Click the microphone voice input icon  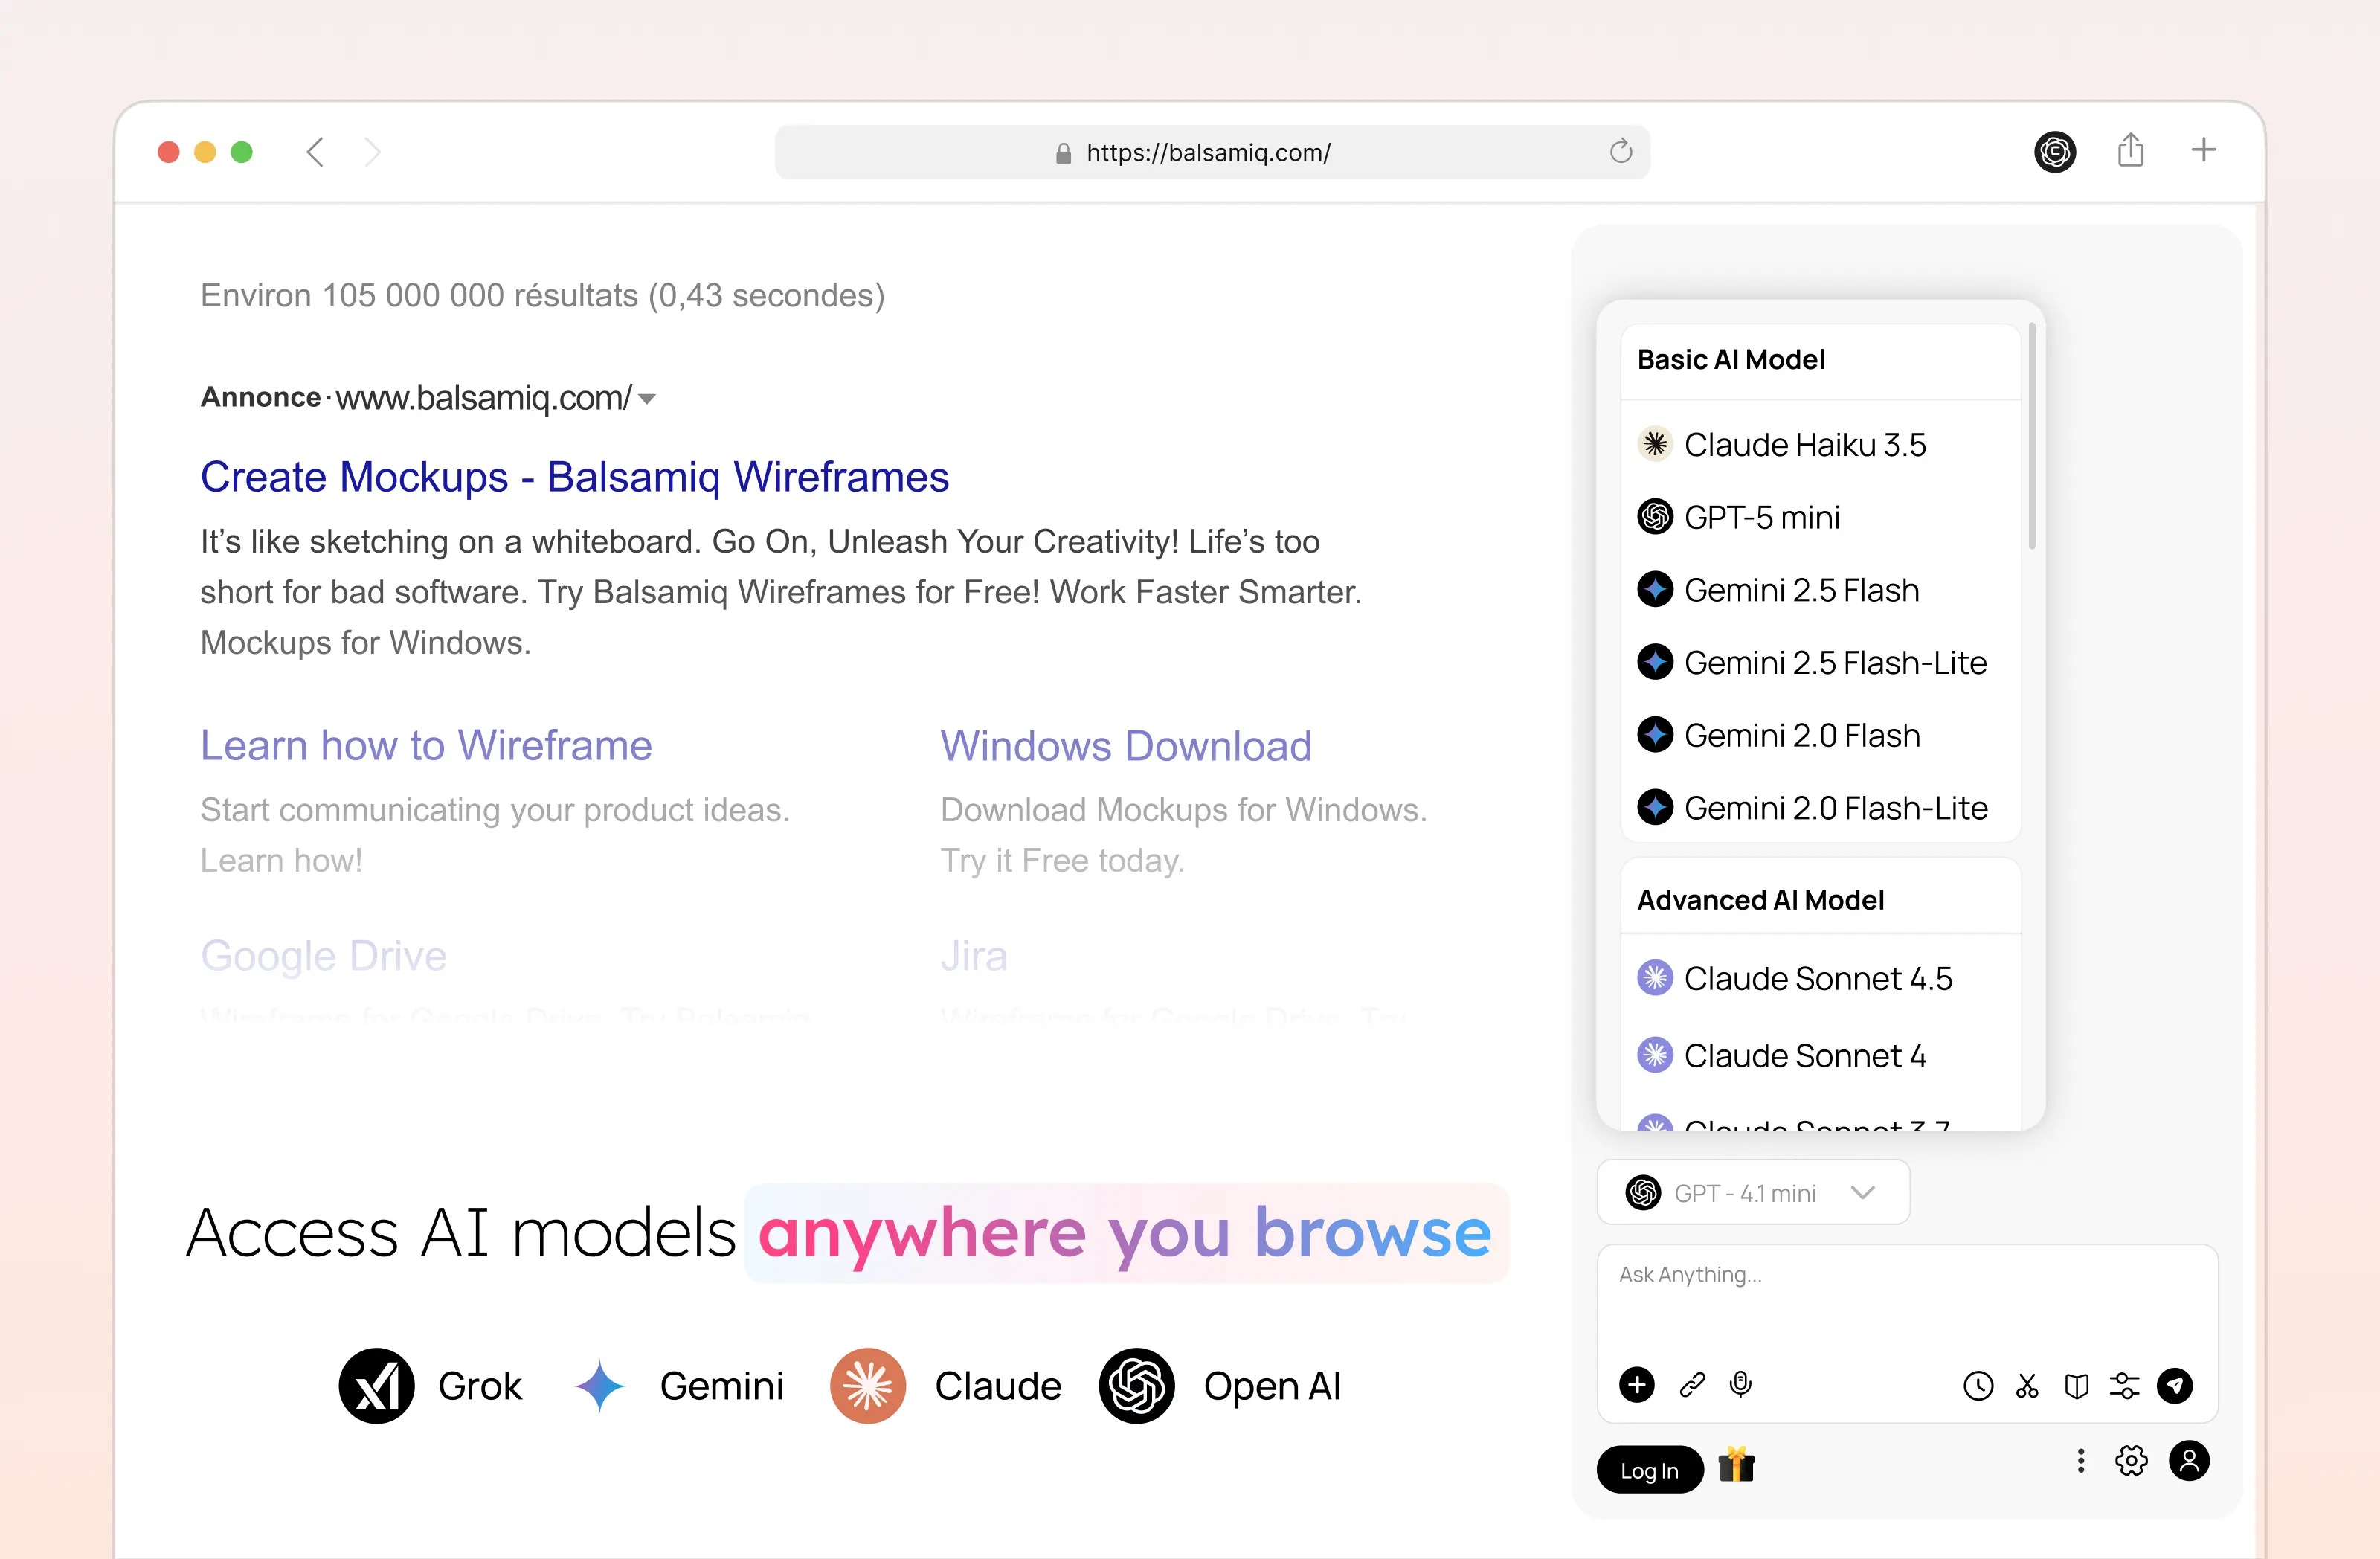[x=1740, y=1384]
